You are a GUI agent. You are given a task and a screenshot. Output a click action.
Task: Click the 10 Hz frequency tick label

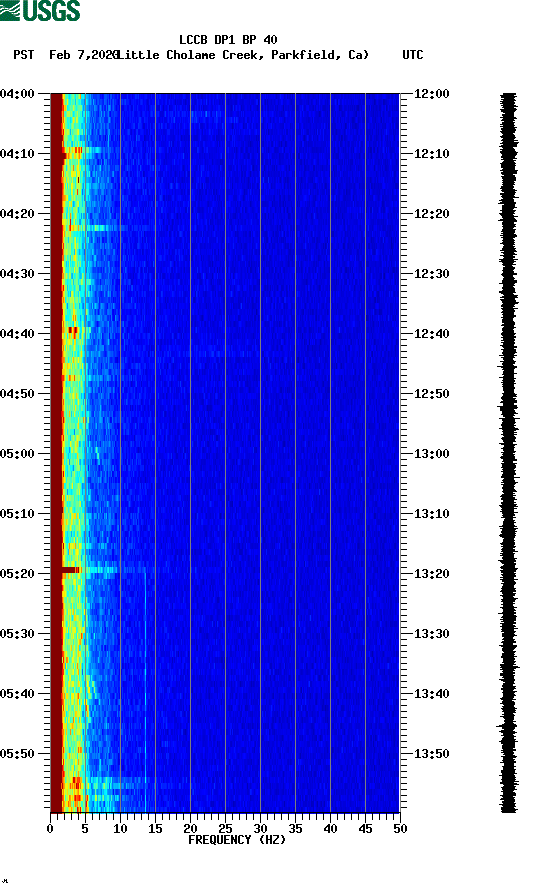click(120, 829)
